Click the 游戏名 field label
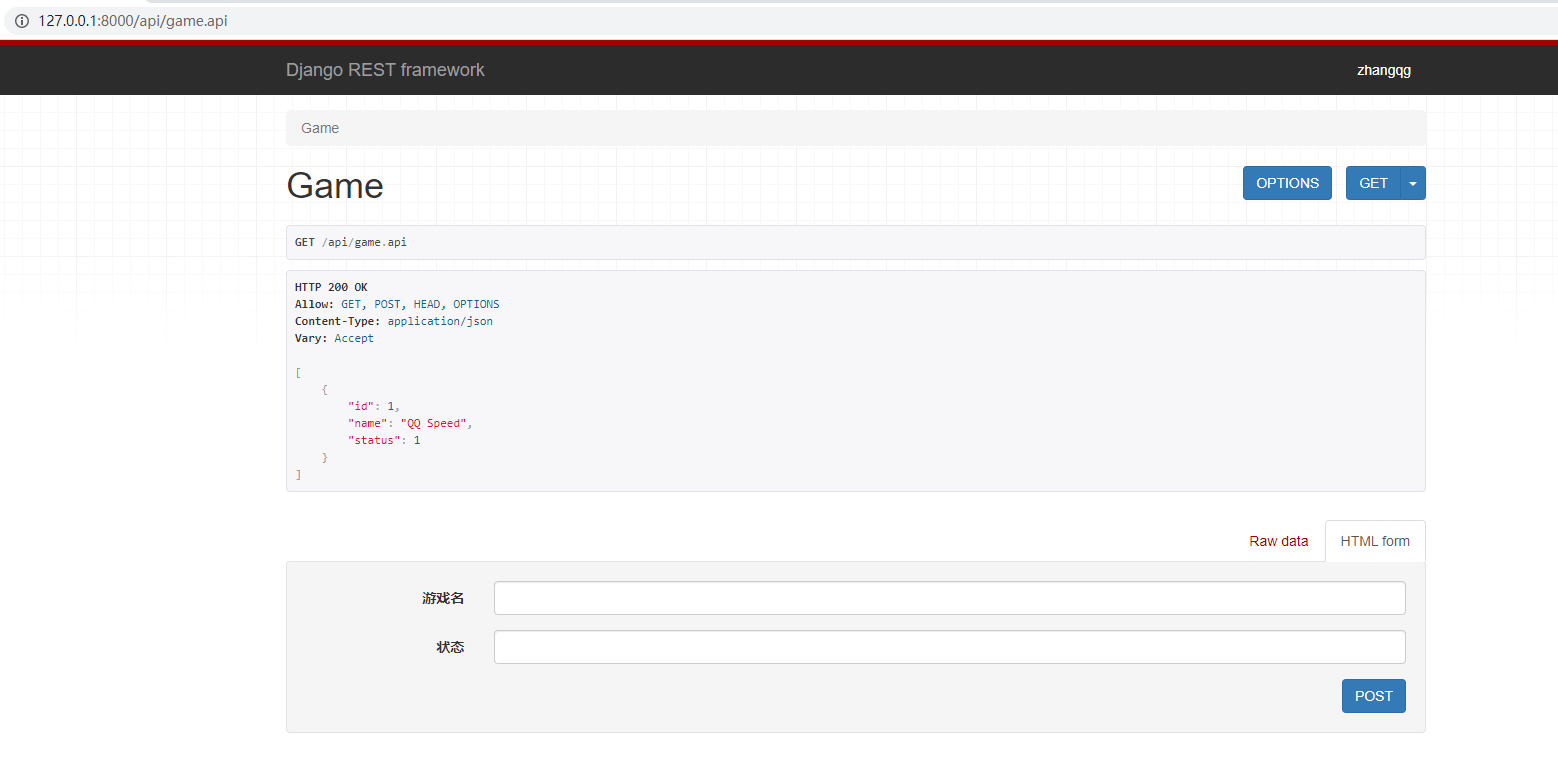The width and height of the screenshot is (1558, 774). click(x=443, y=598)
